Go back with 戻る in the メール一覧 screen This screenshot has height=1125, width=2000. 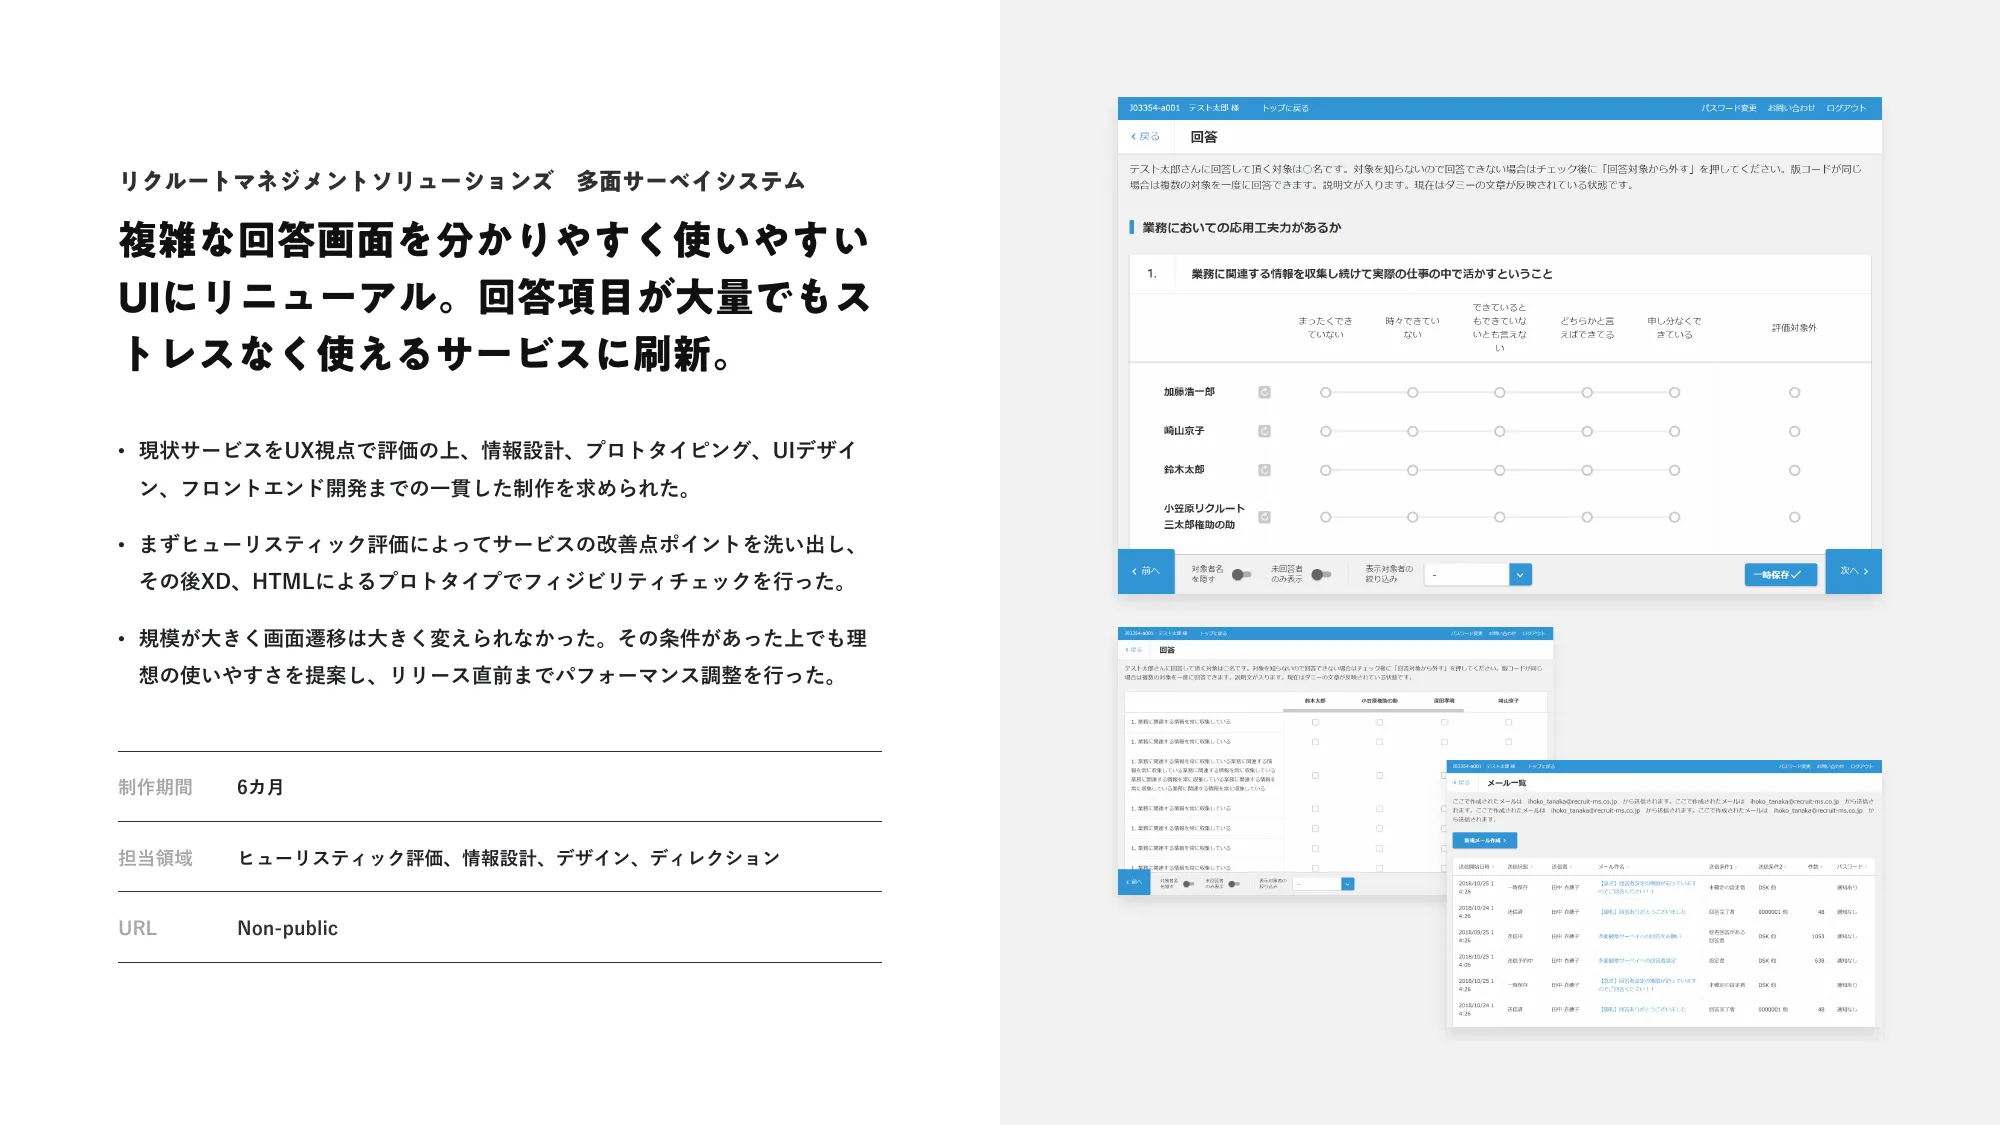(1461, 783)
